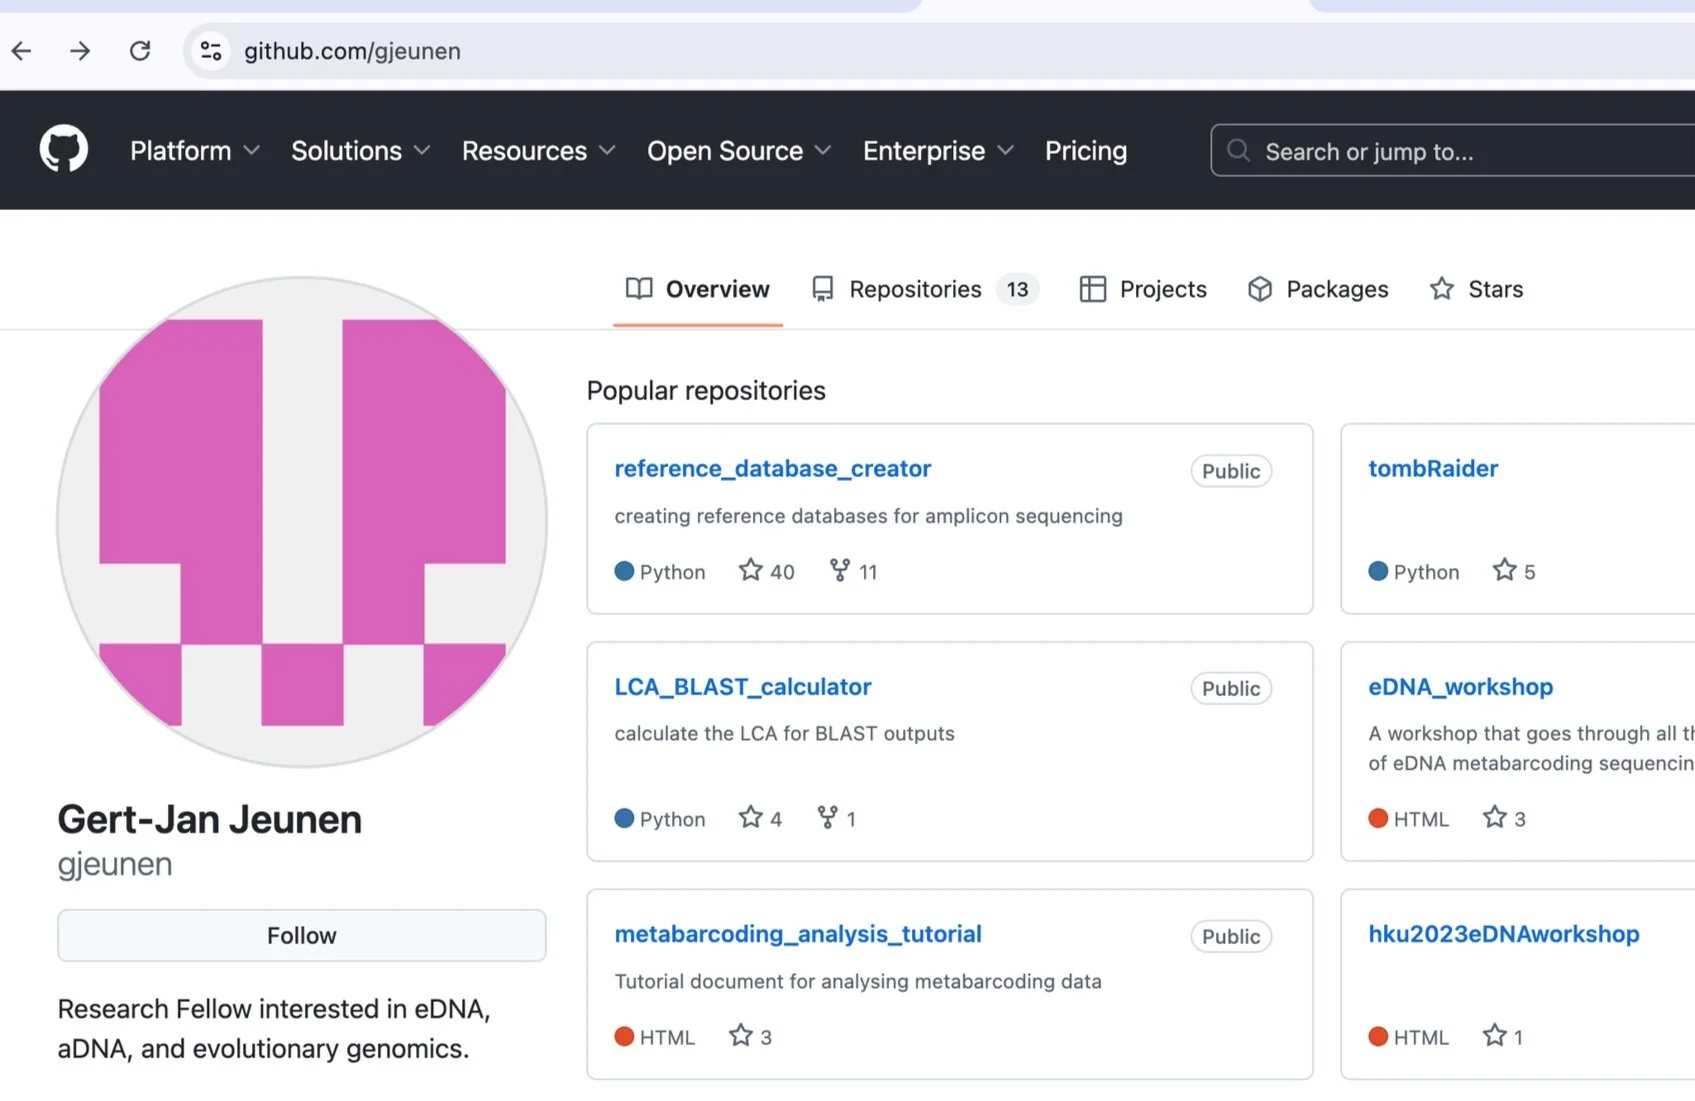
Task: Click the "Gert-Jan Jeunen" profile name
Action: (210, 819)
